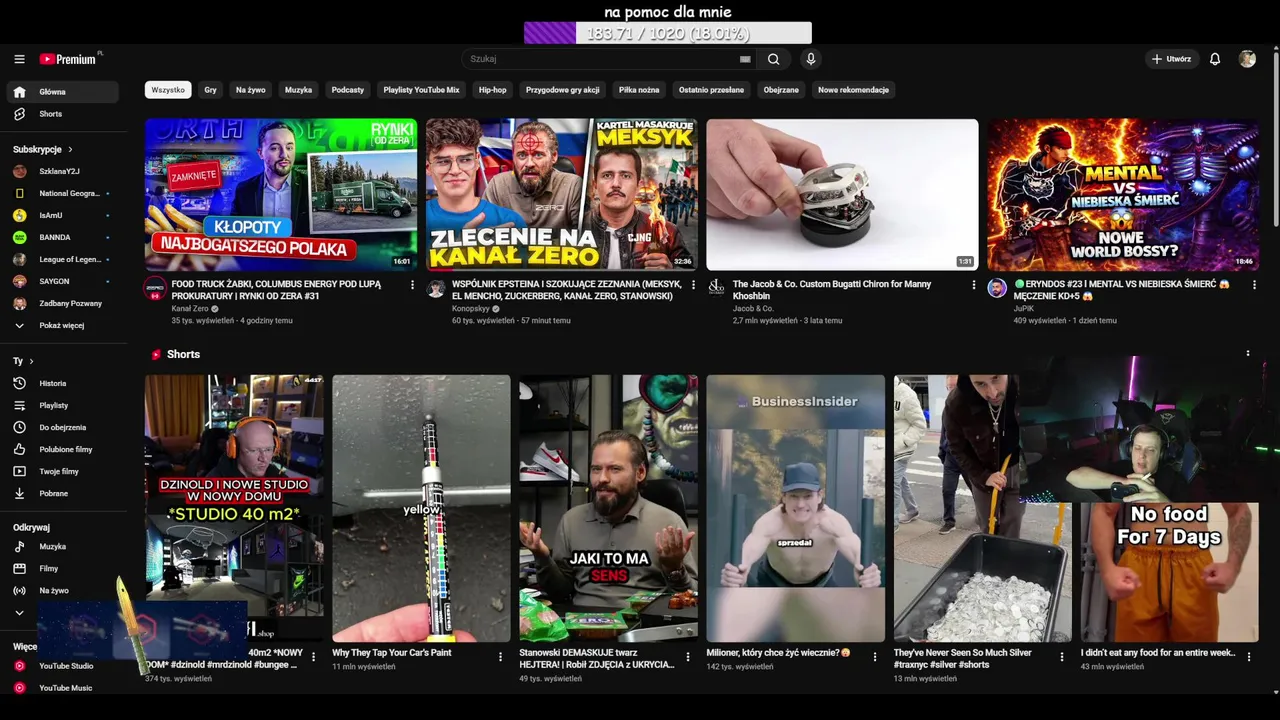The width and height of the screenshot is (1280, 720).
Task: Open Do obejrzenia watch later list
Action: (x=63, y=427)
